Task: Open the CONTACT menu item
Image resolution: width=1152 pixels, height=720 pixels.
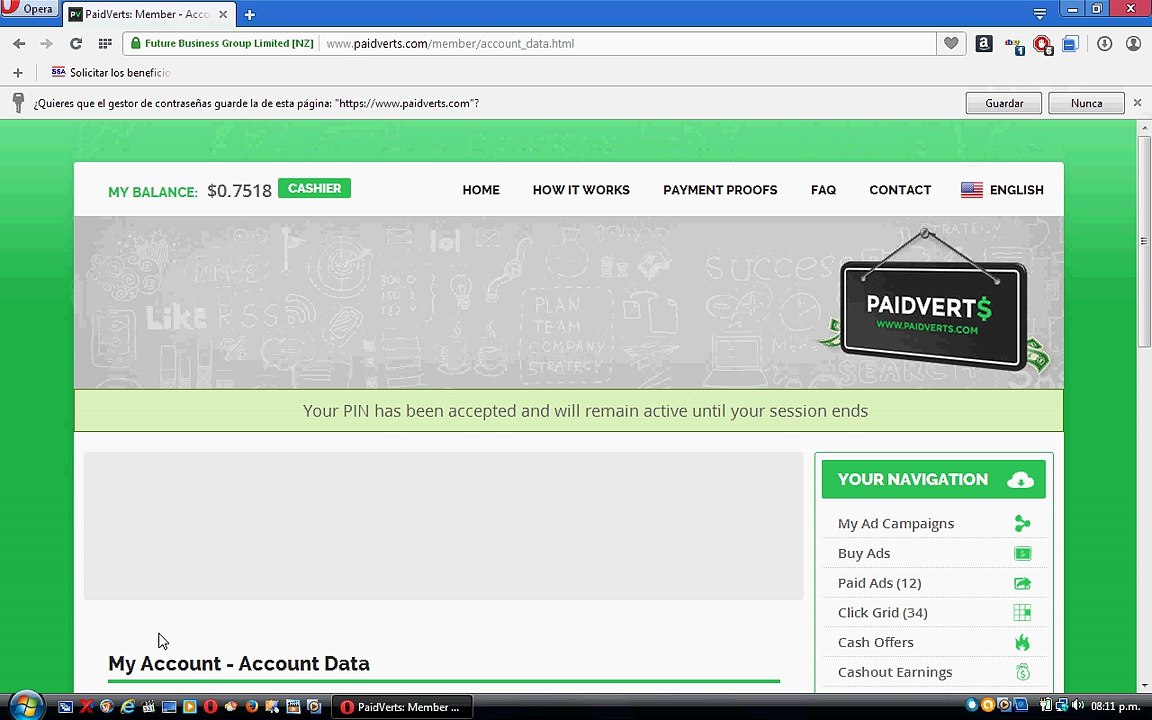Action: coord(900,190)
